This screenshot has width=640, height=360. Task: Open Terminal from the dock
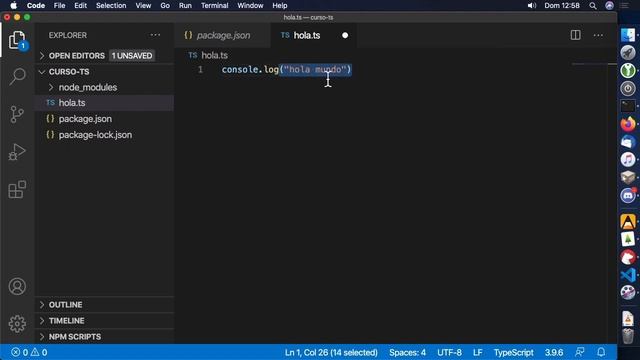click(x=628, y=106)
